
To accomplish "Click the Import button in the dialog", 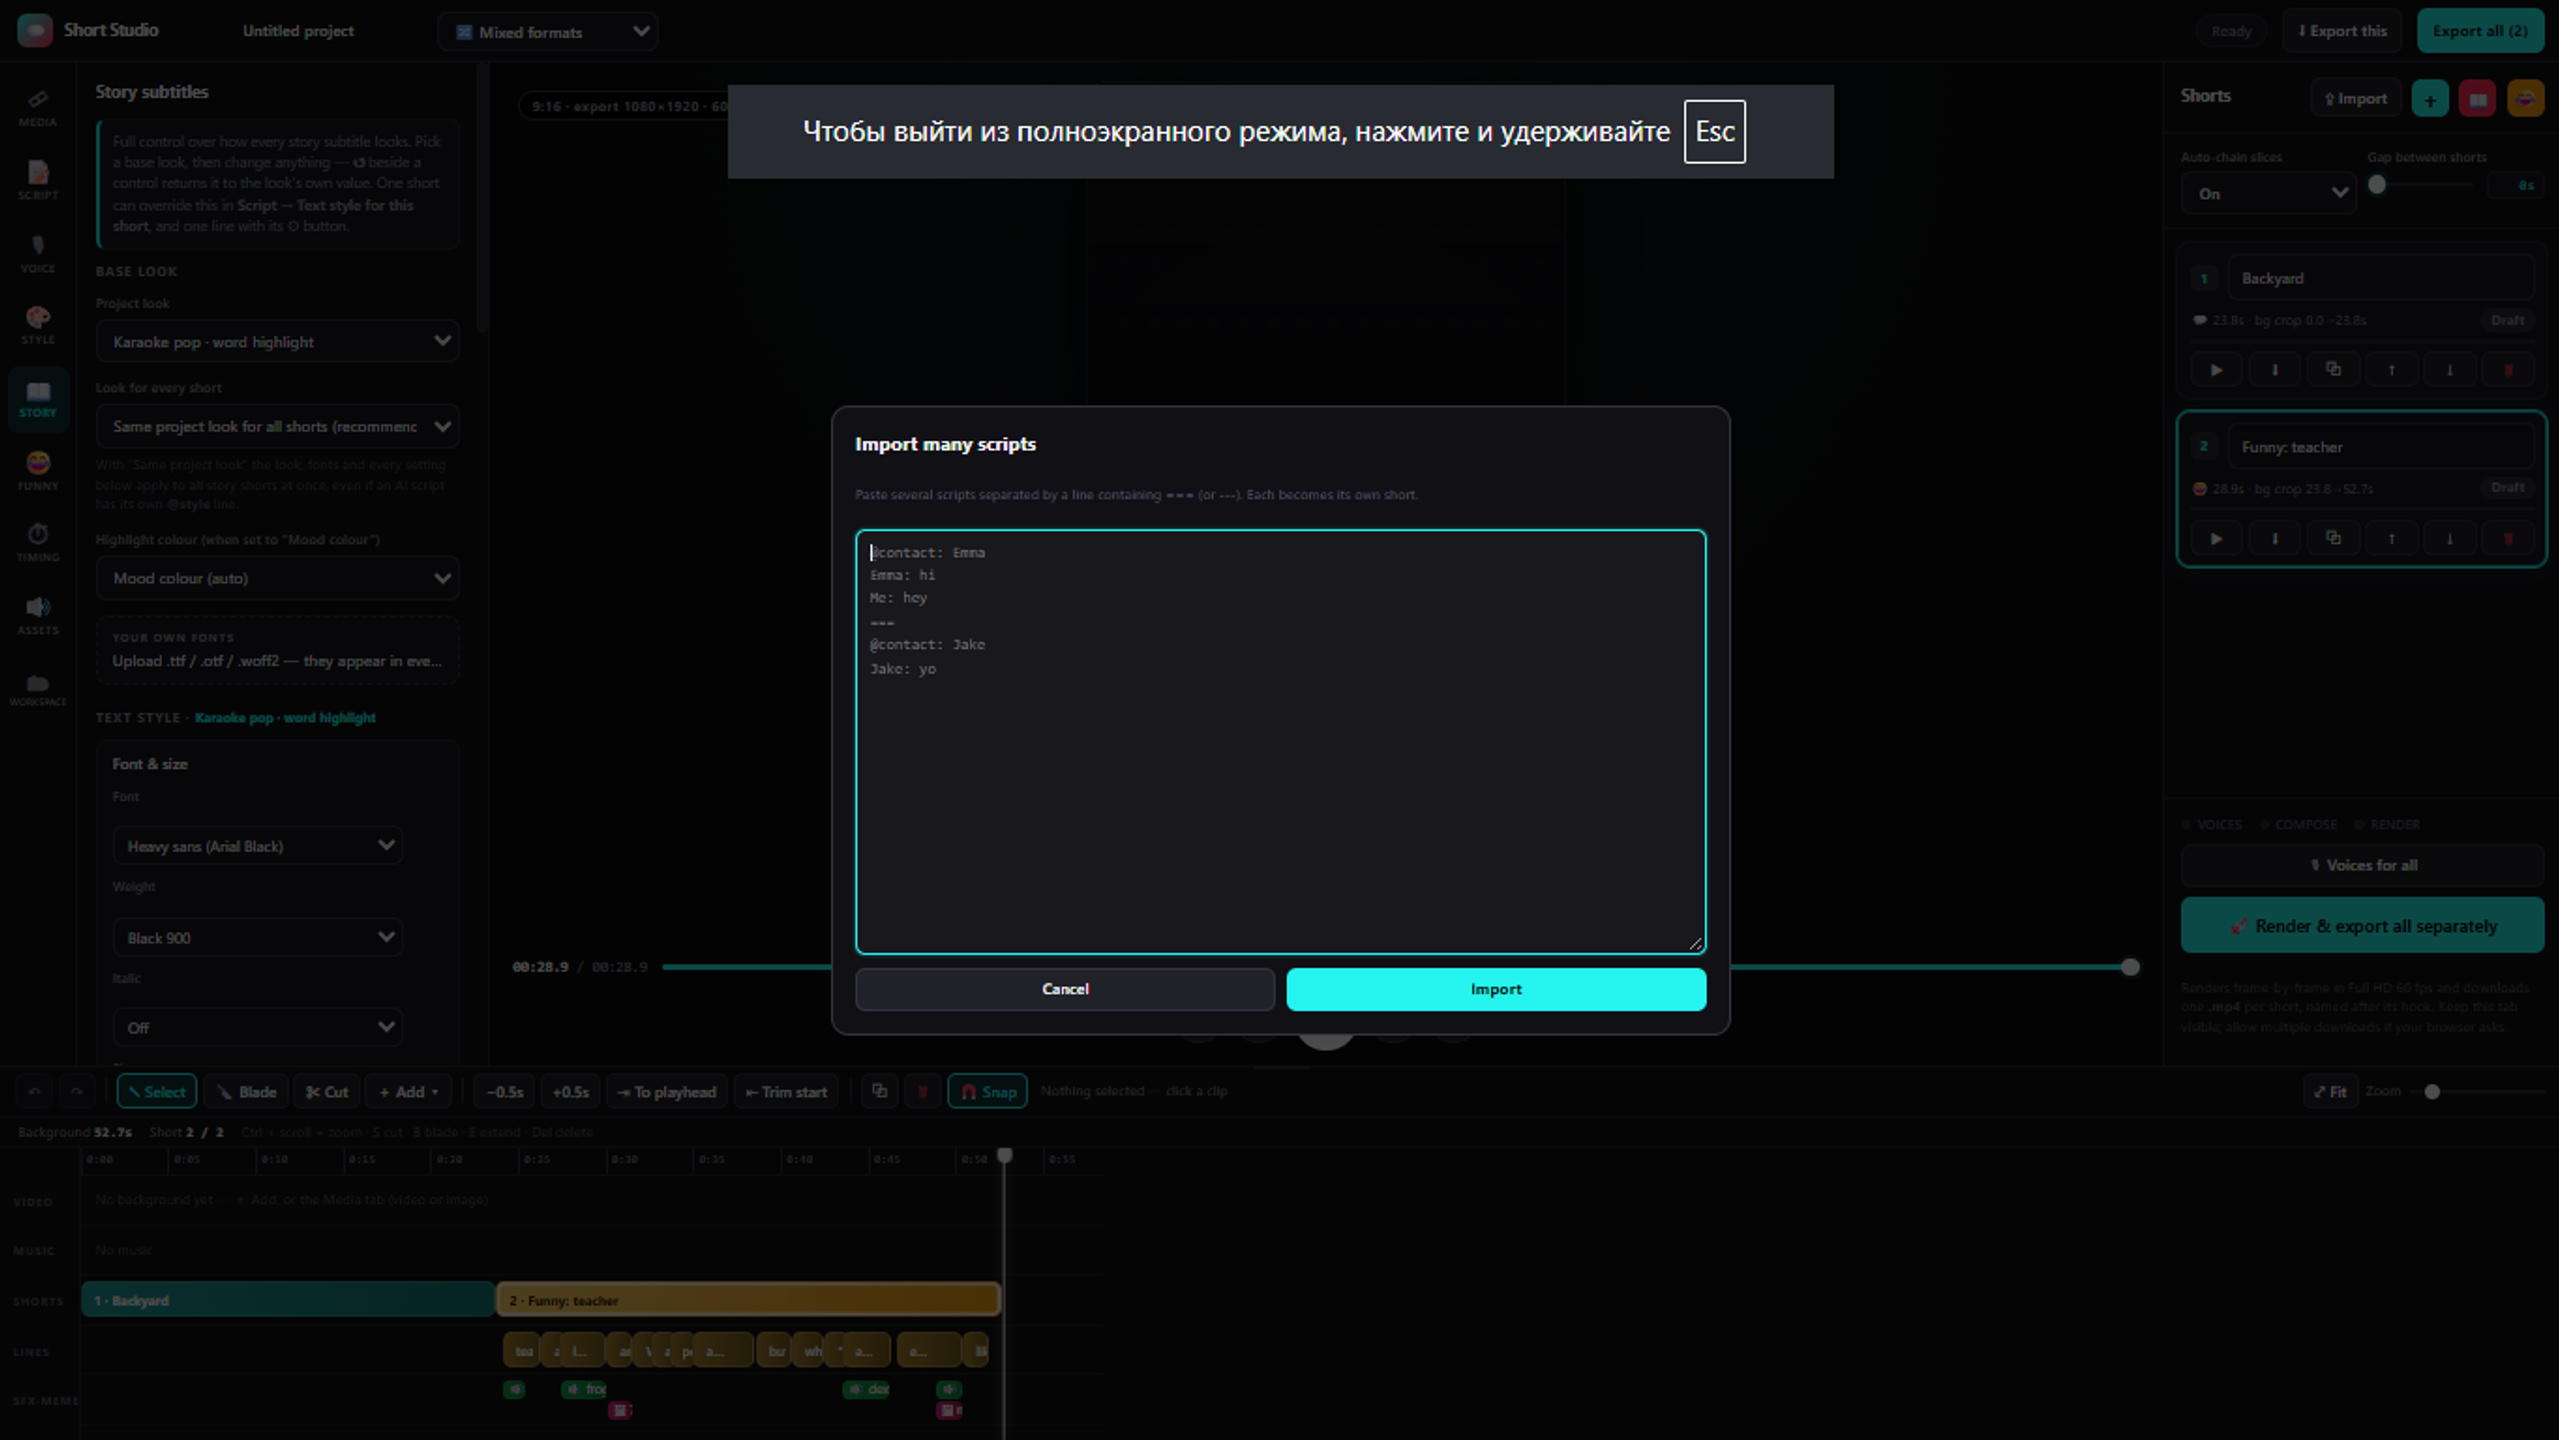I will [1496, 989].
